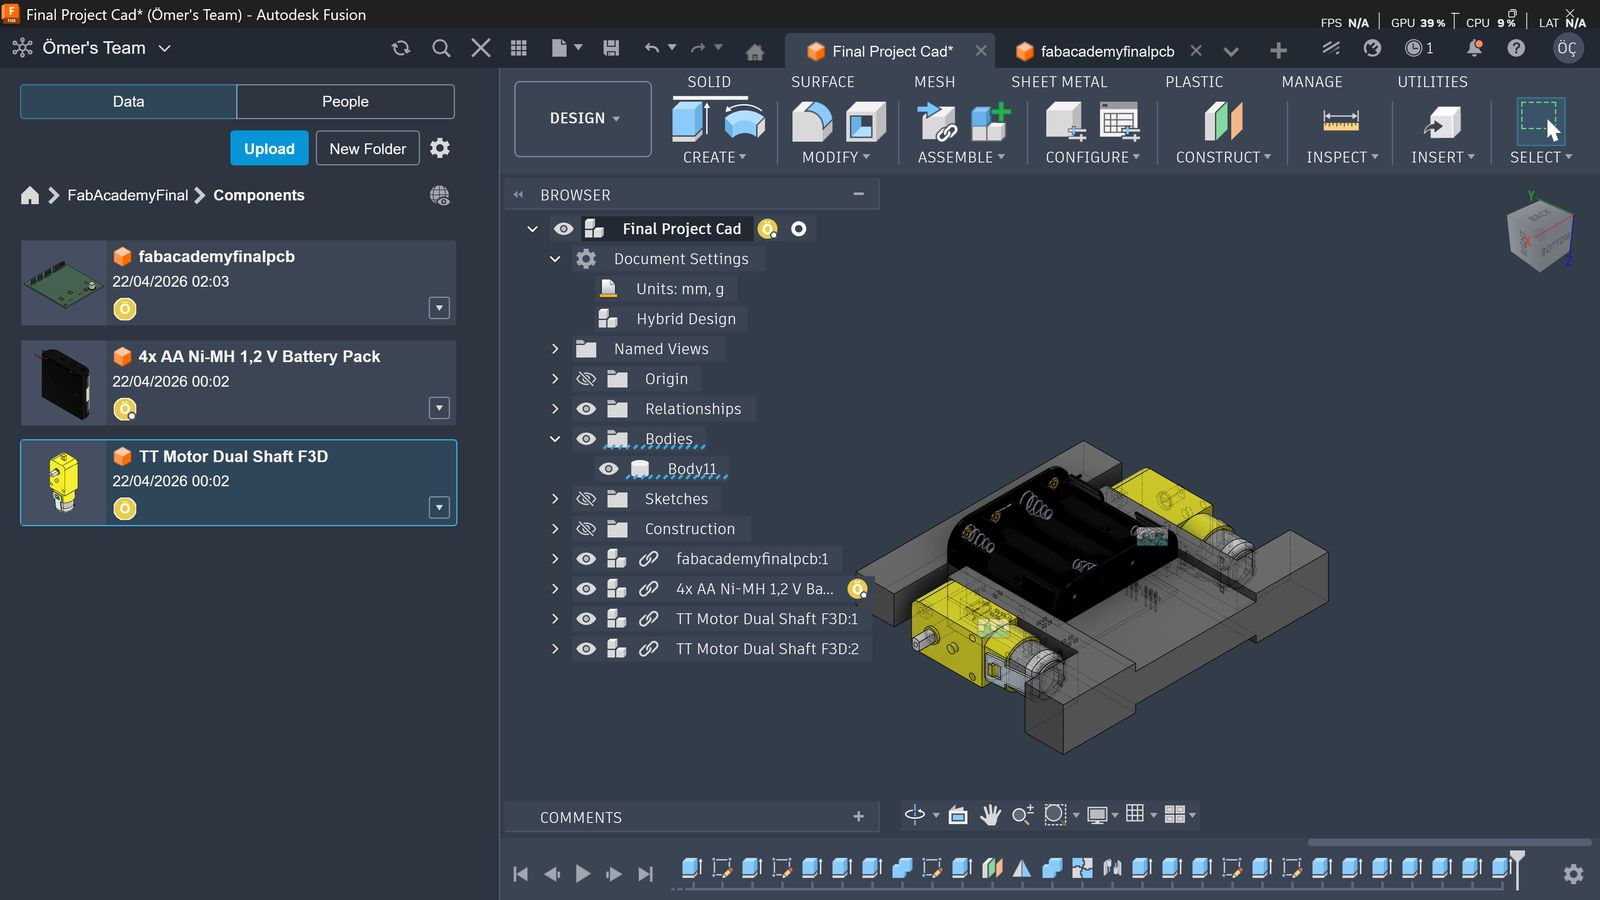This screenshot has width=1600, height=900.
Task: Open the Fit zoom window icon
Action: 1055,815
